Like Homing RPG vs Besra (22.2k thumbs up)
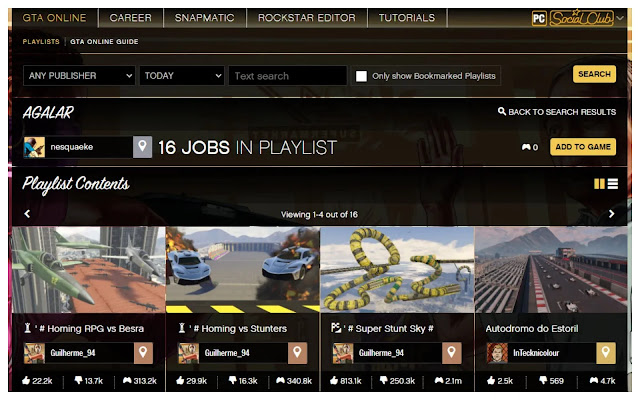Viewport: 640px width, 400px height. pyautogui.click(x=26, y=381)
